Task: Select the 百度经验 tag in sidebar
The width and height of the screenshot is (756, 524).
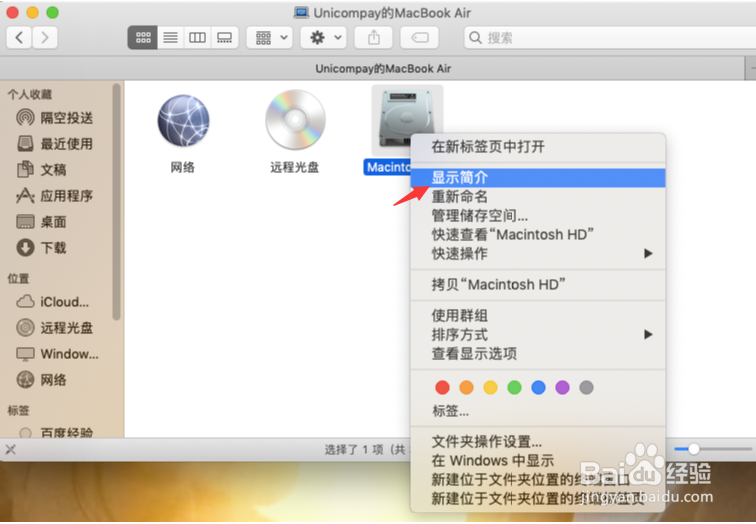Action: click(54, 433)
